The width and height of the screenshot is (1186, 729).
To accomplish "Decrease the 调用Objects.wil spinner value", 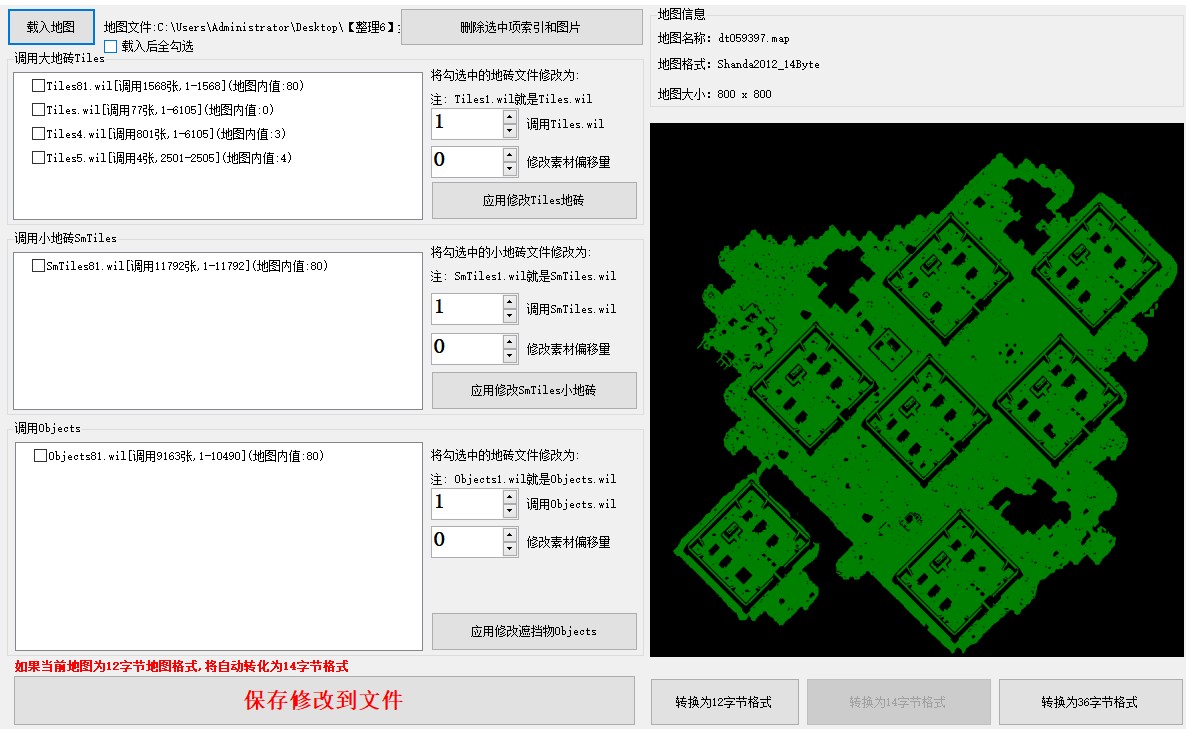I will pos(510,511).
